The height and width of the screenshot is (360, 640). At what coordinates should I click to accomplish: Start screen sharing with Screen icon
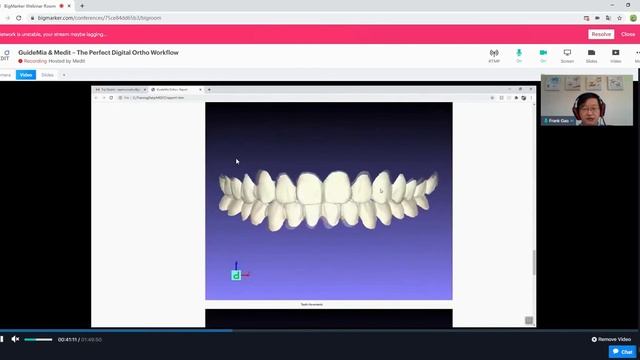tap(567, 56)
